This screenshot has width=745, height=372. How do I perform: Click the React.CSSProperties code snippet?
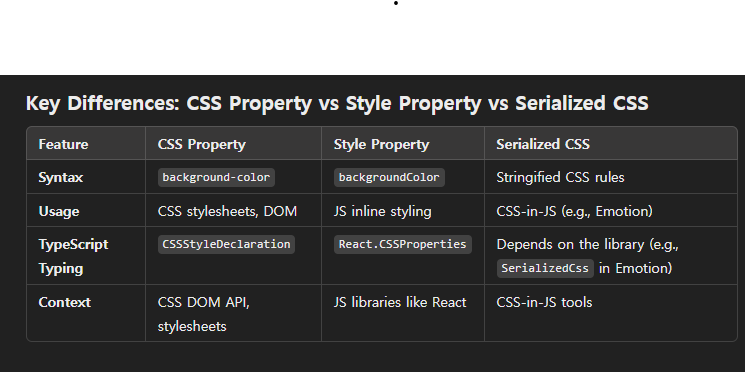[x=402, y=244]
